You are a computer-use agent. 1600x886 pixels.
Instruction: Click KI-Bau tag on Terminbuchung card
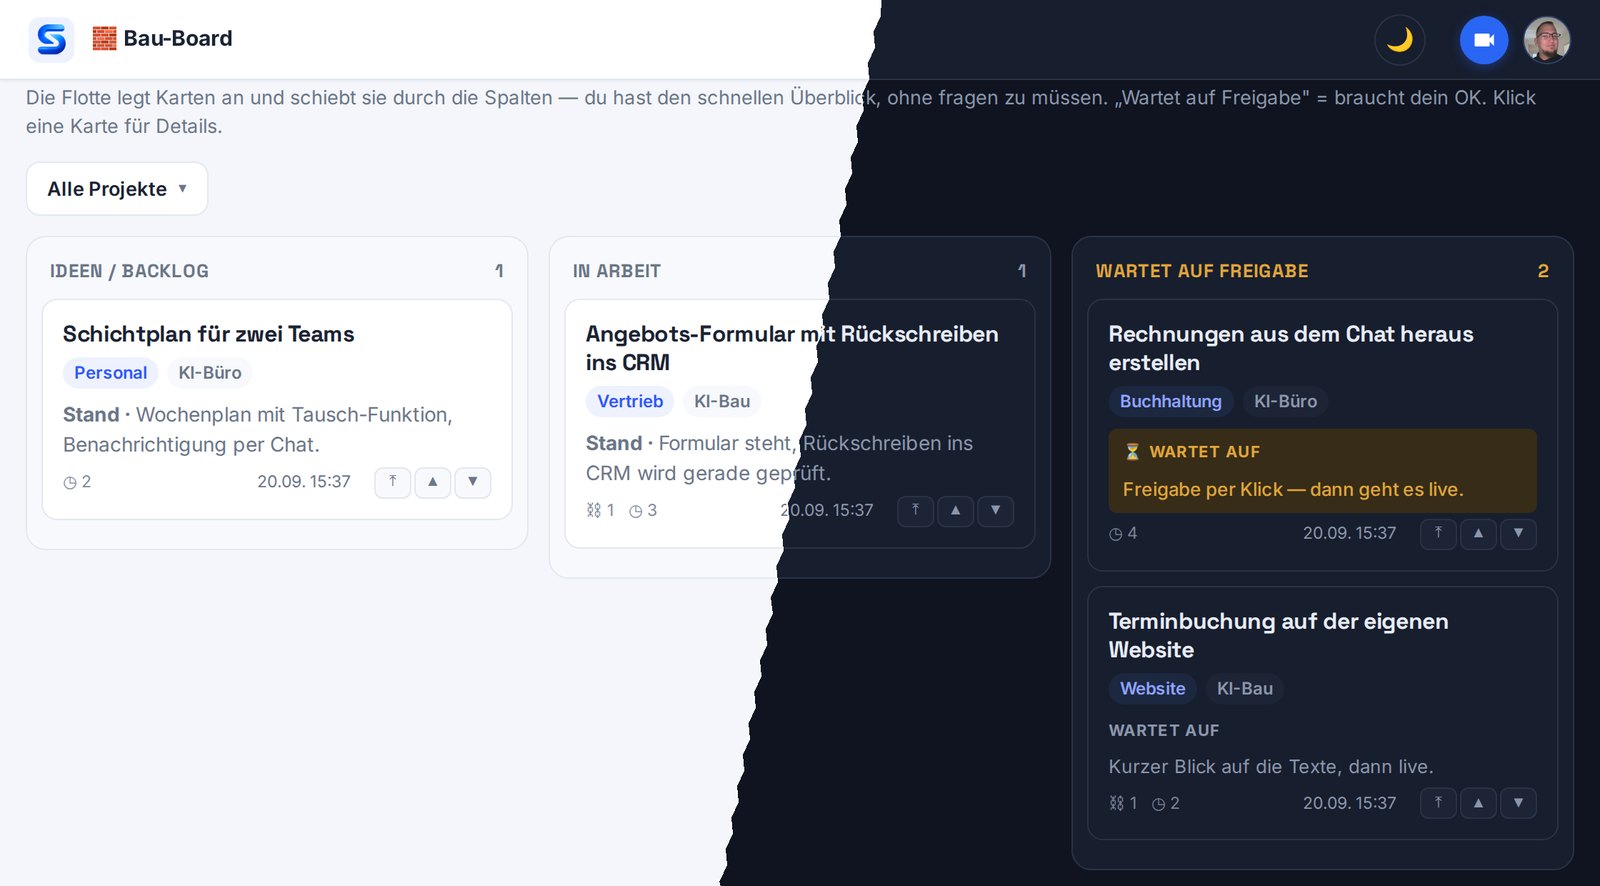(x=1245, y=689)
